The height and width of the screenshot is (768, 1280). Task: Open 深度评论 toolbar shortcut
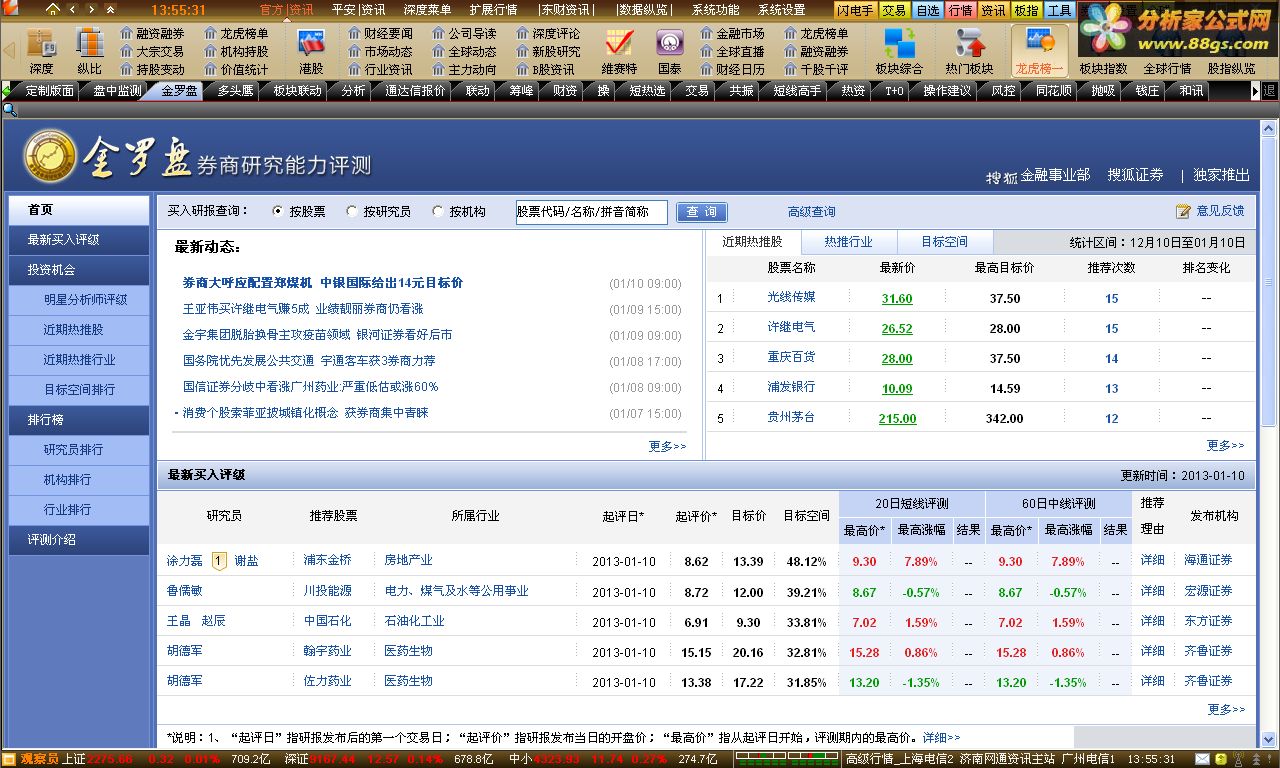click(548, 34)
